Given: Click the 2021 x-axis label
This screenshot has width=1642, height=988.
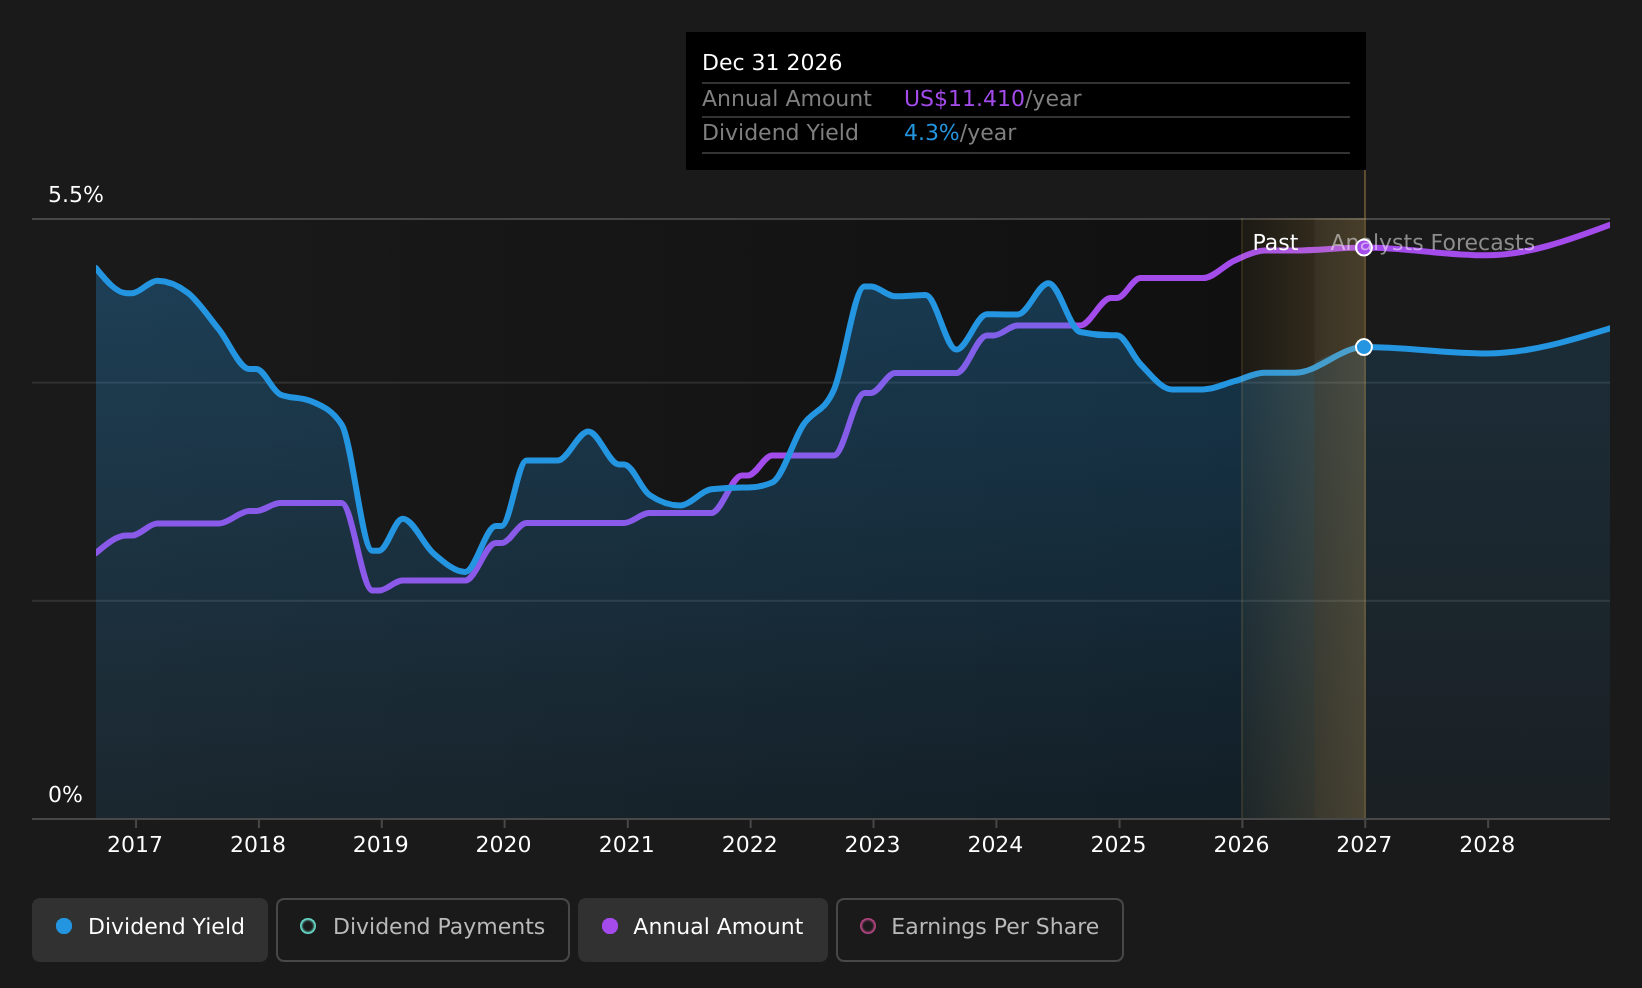Looking at the screenshot, I should (x=627, y=845).
